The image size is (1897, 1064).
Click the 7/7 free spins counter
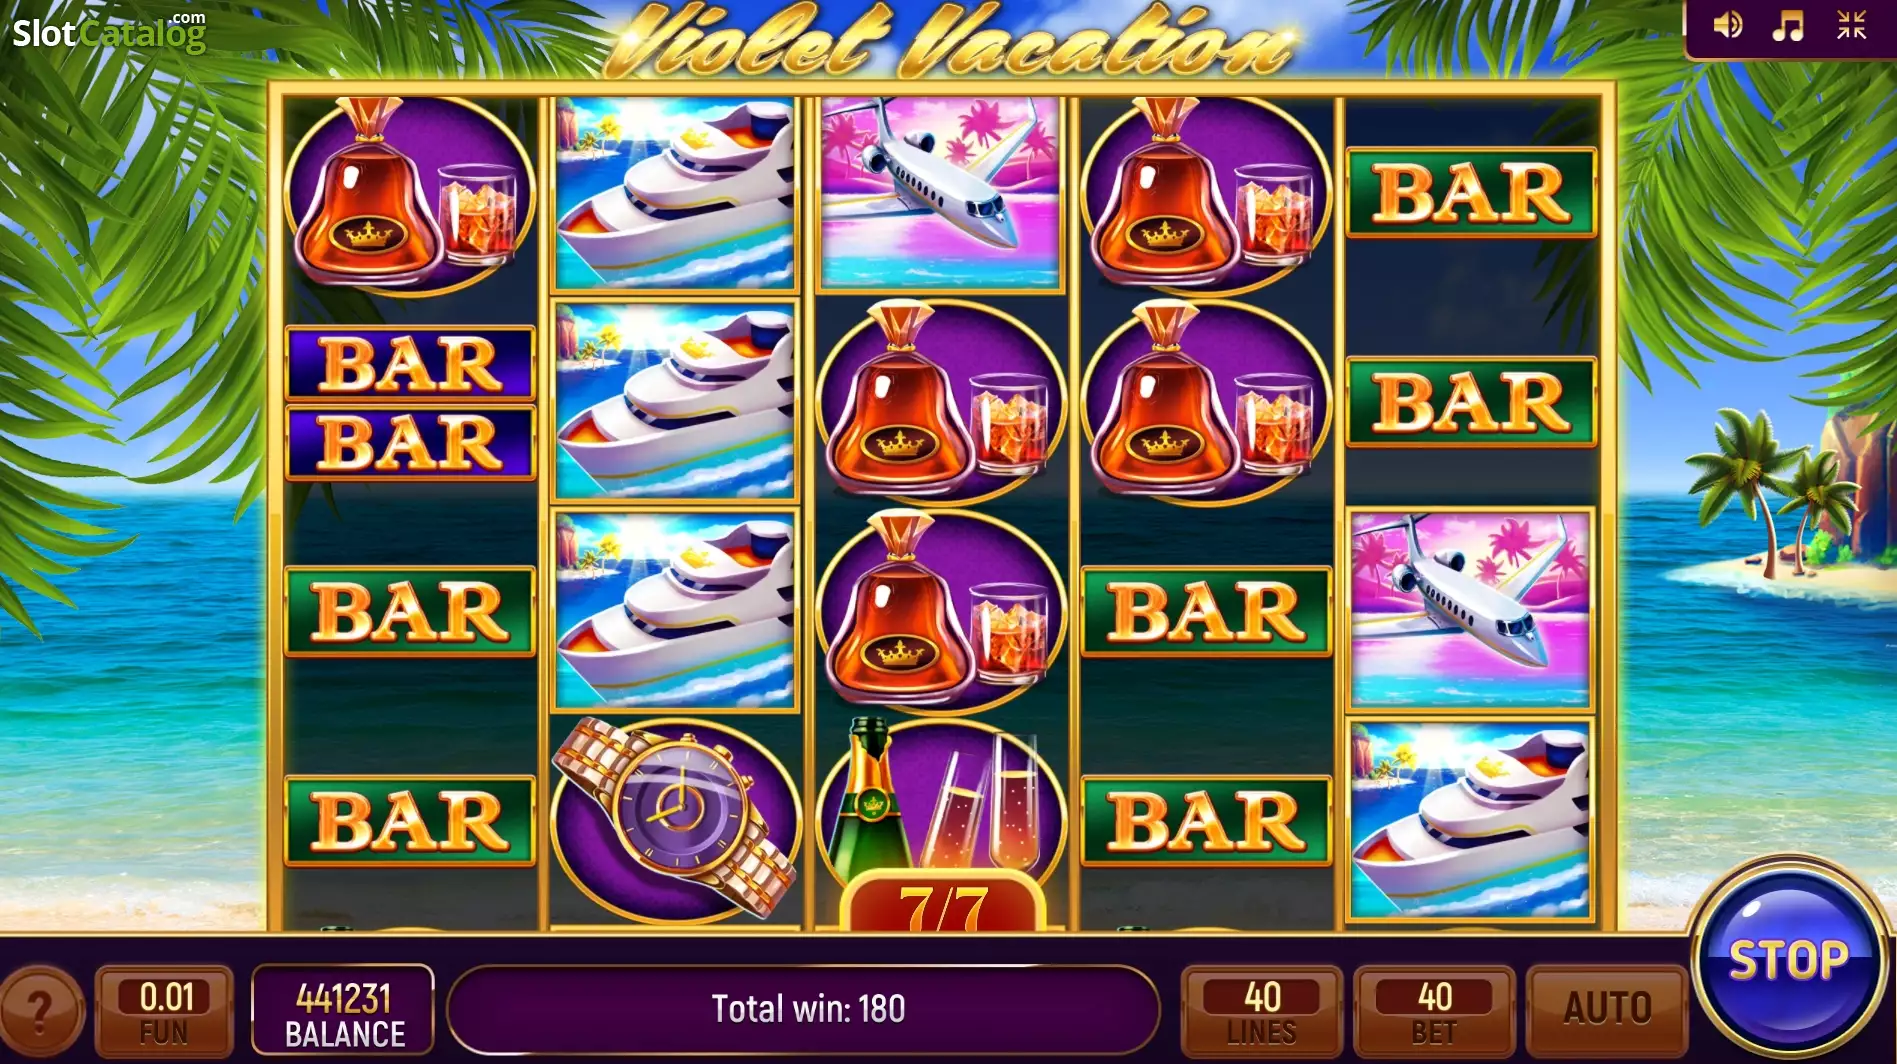pyautogui.click(x=943, y=902)
